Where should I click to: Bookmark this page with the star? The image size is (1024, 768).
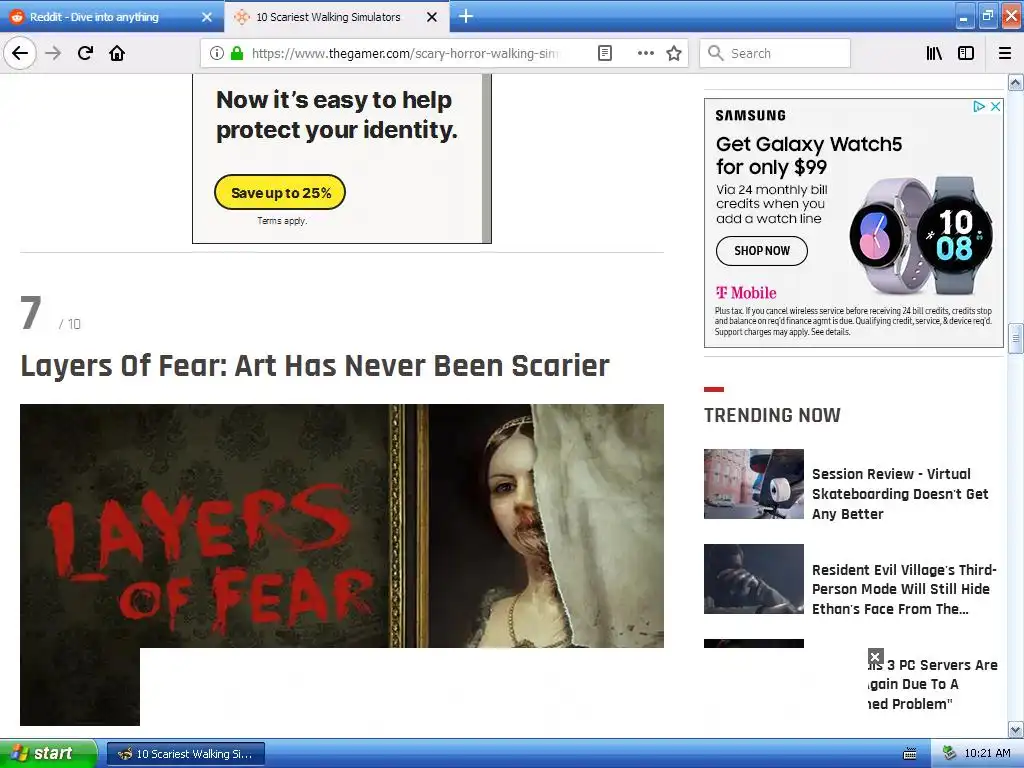click(674, 53)
